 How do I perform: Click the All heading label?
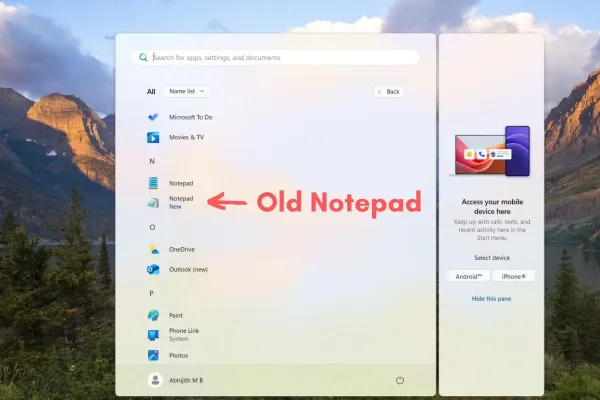(151, 91)
